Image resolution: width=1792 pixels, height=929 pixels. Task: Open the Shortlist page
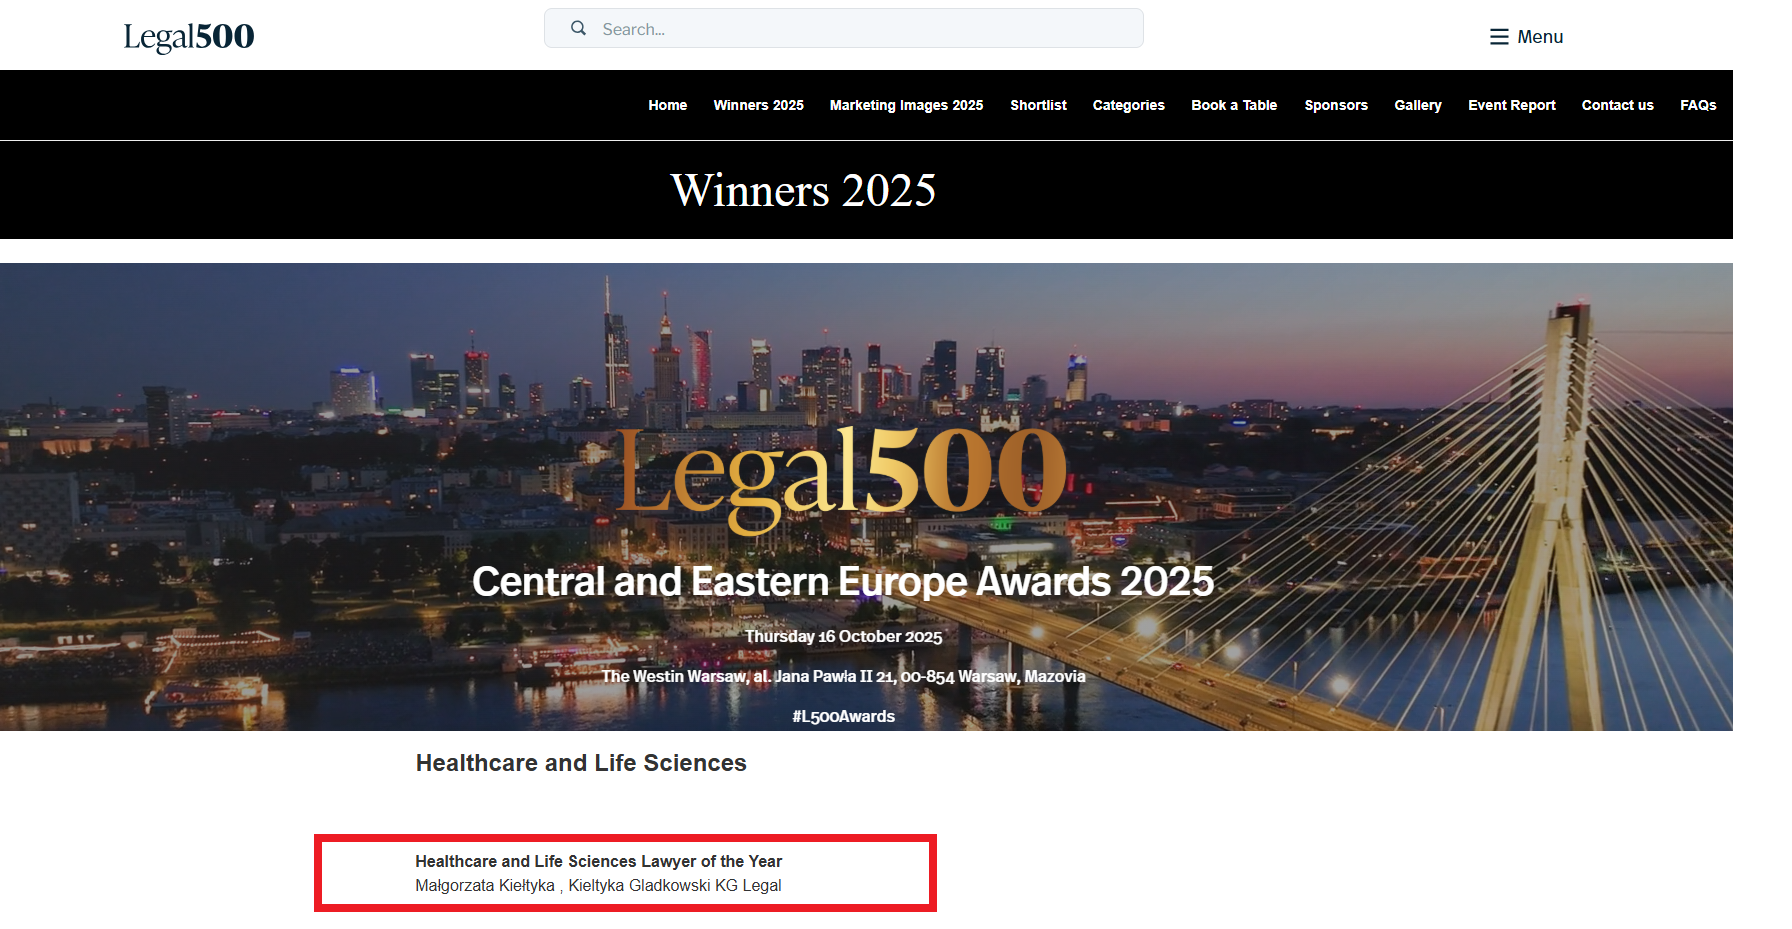coord(1038,105)
